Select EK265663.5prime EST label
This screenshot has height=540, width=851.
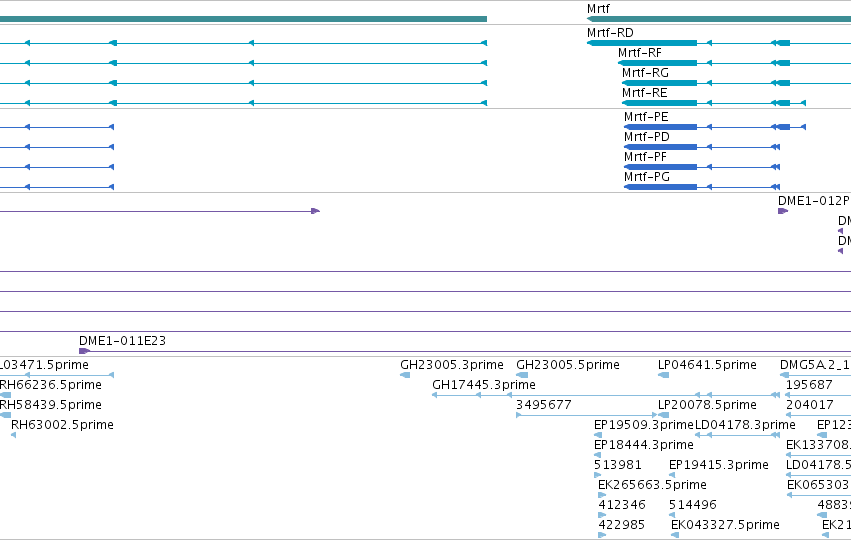point(652,485)
